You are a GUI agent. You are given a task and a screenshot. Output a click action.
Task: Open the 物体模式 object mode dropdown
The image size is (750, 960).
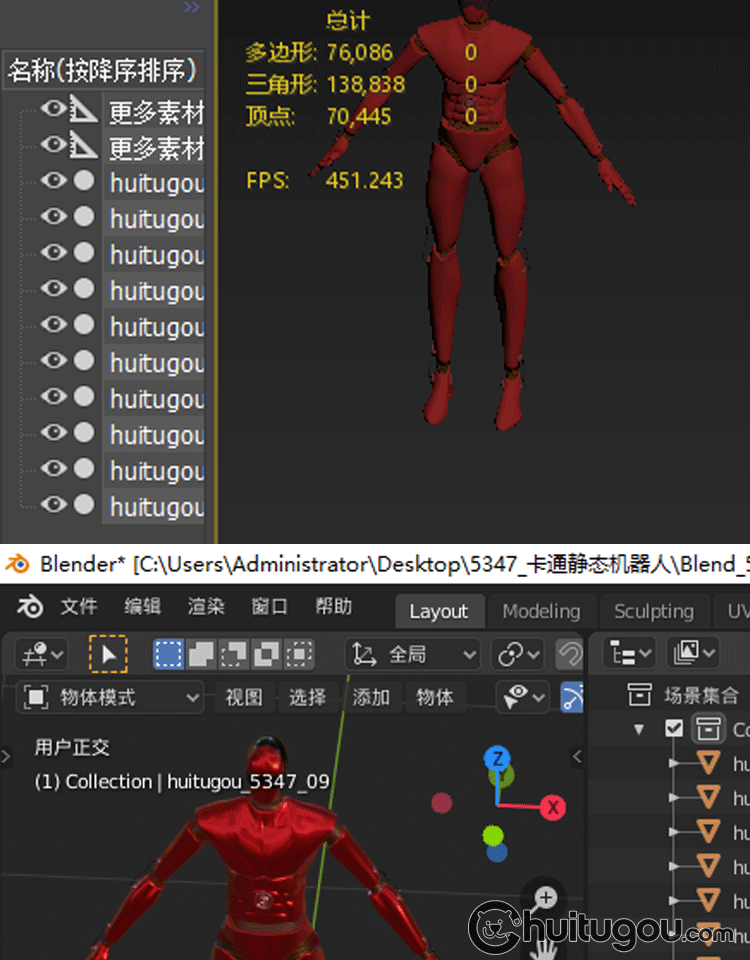(110, 697)
